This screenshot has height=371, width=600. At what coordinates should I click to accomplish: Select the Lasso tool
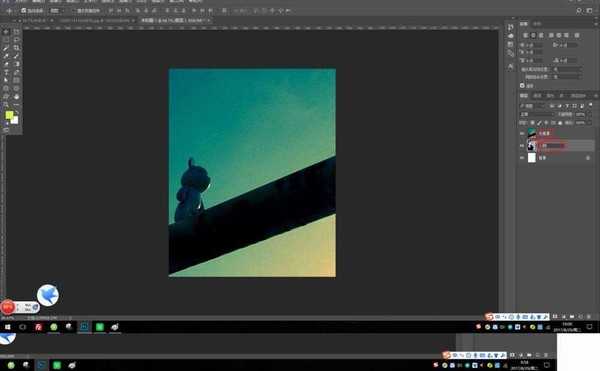point(16,40)
